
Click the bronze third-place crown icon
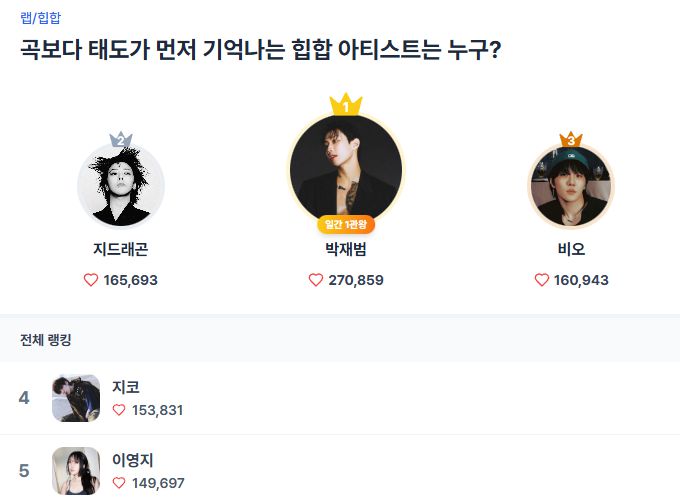pos(571,139)
